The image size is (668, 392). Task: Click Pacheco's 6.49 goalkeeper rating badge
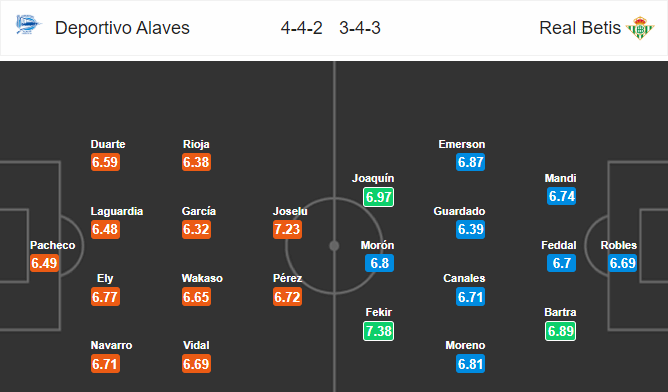(x=44, y=263)
